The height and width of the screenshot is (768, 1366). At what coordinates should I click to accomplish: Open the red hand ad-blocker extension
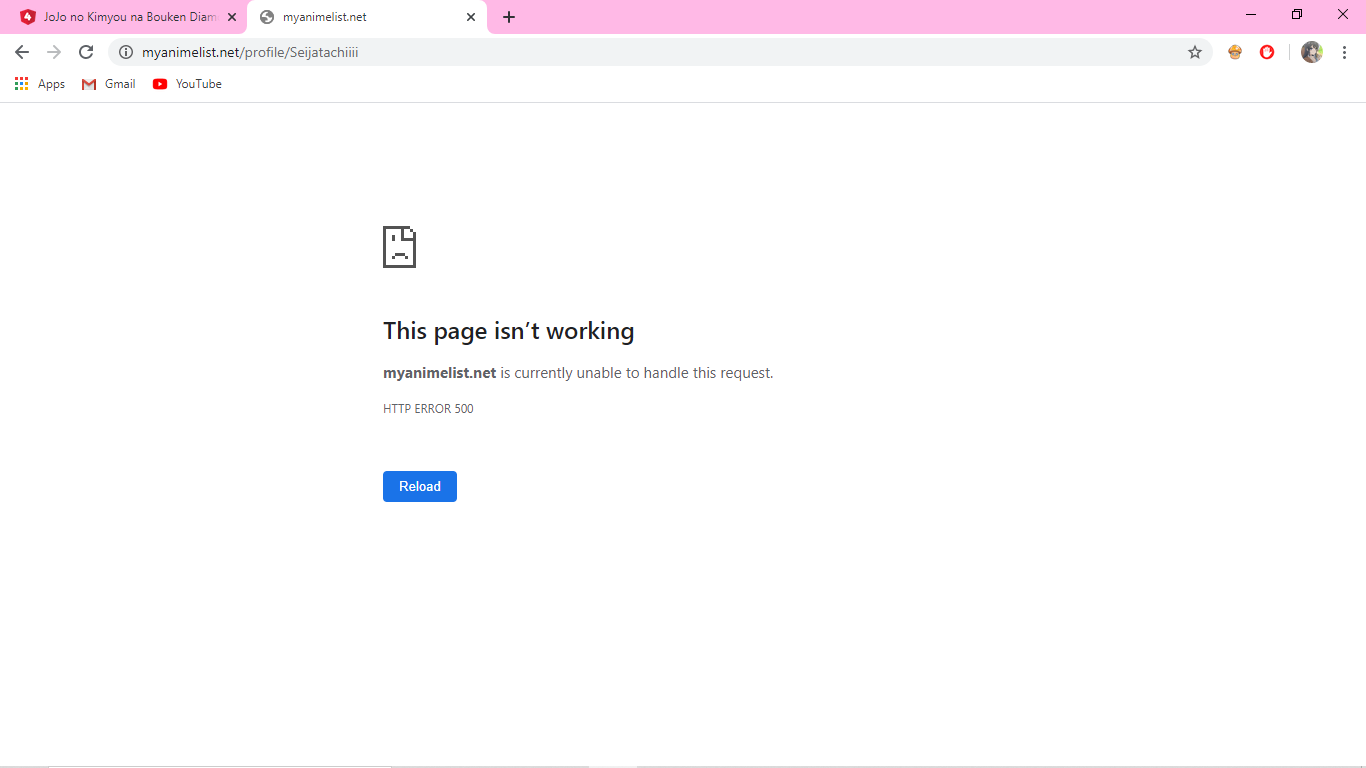1267,52
